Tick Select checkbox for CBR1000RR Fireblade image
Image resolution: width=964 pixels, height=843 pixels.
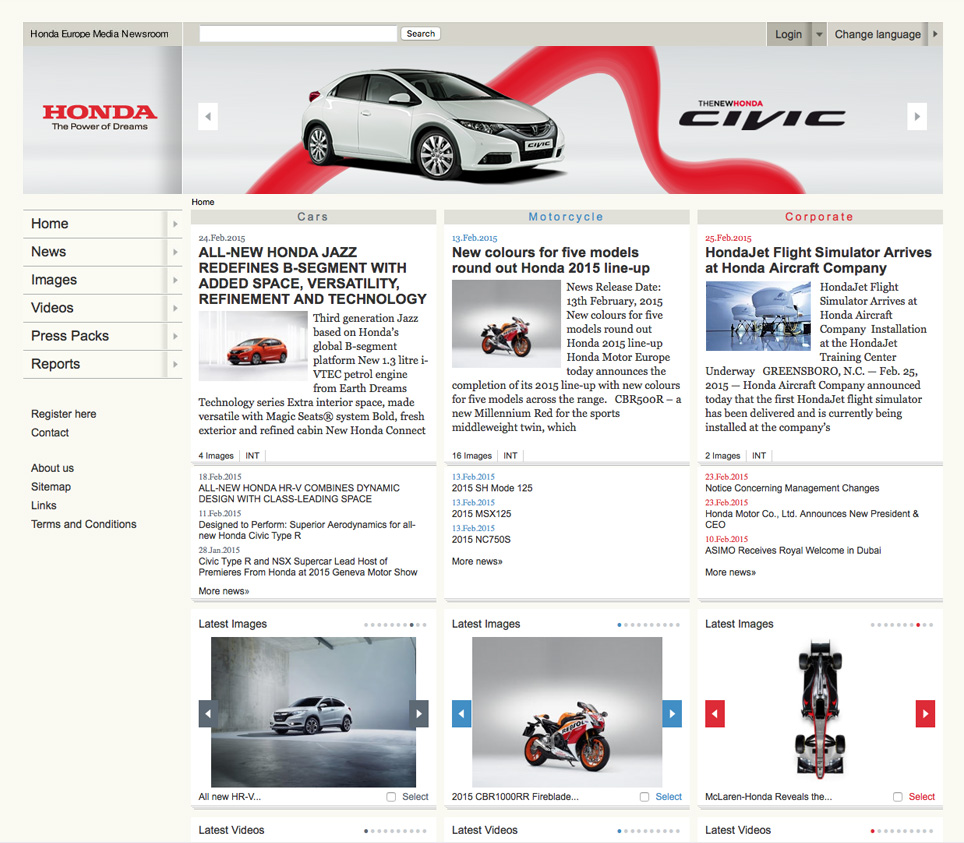(x=644, y=797)
